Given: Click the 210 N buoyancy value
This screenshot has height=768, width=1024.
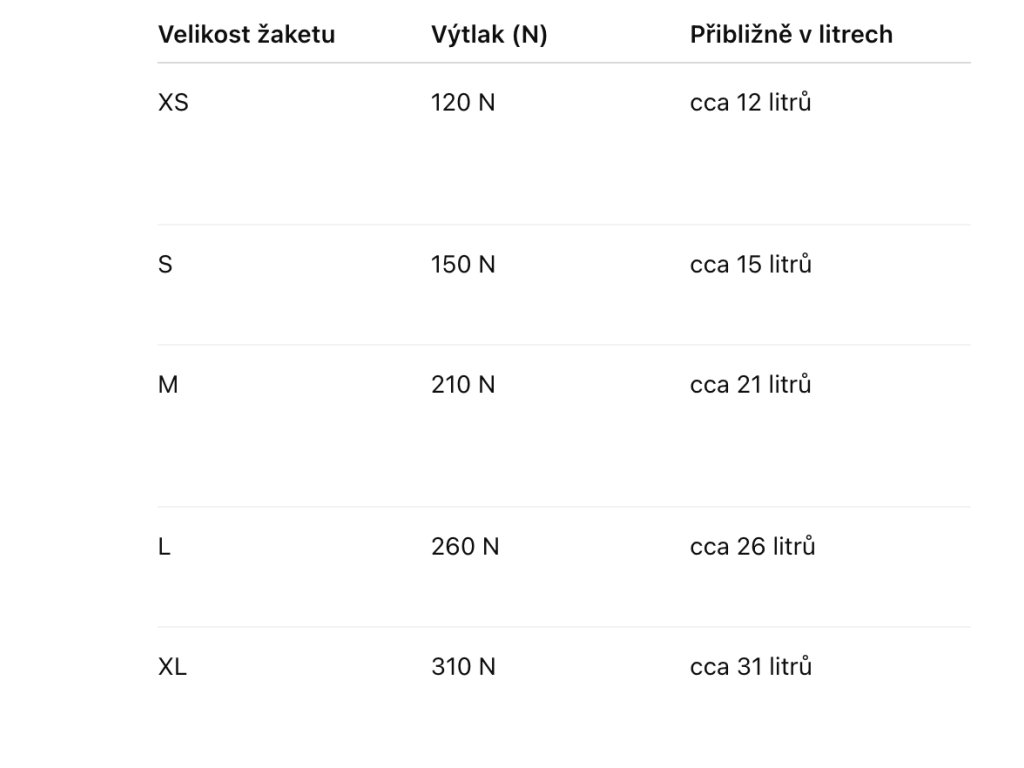Looking at the screenshot, I should (x=463, y=385).
